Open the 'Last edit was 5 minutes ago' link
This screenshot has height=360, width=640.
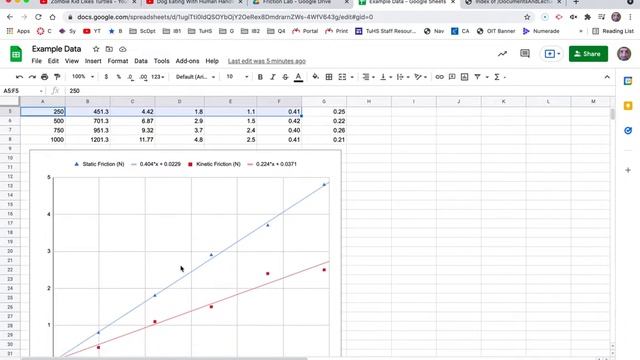click(x=267, y=61)
